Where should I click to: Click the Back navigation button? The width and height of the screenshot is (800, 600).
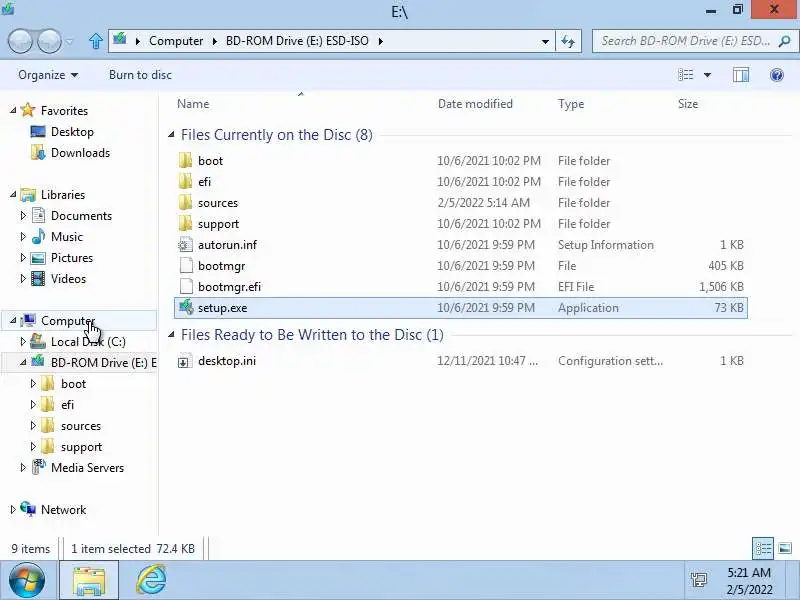point(21,41)
